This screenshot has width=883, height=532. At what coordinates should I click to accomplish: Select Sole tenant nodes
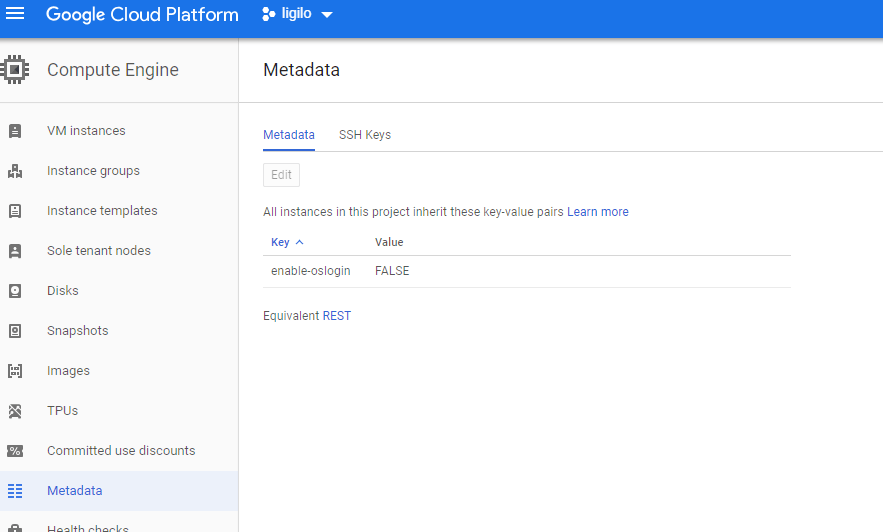click(x=99, y=251)
